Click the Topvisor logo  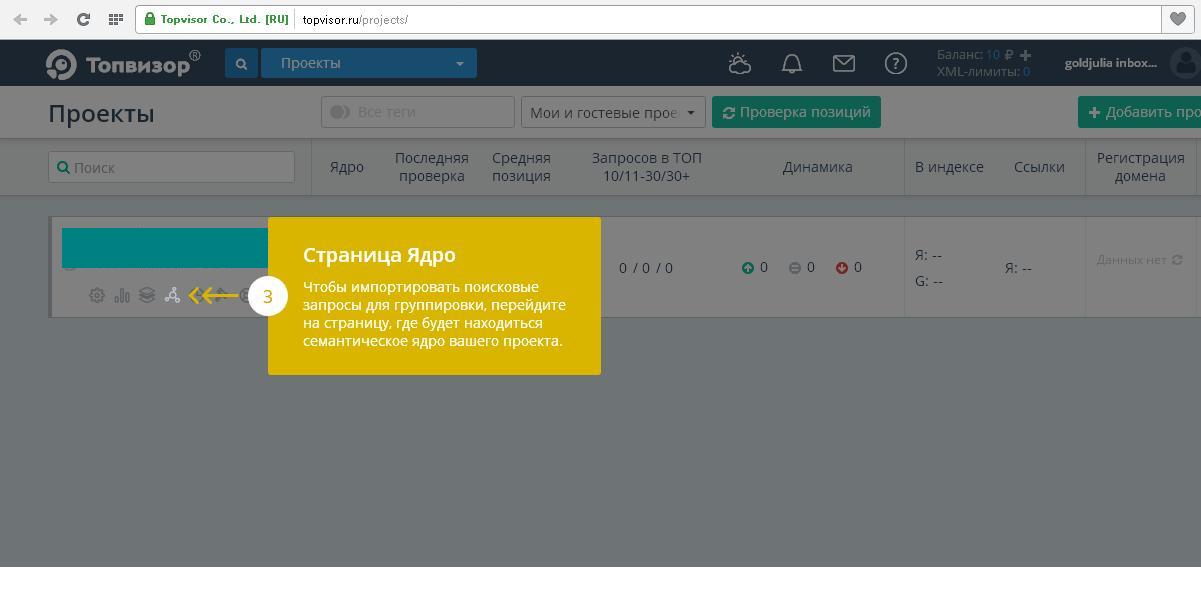pos(122,63)
